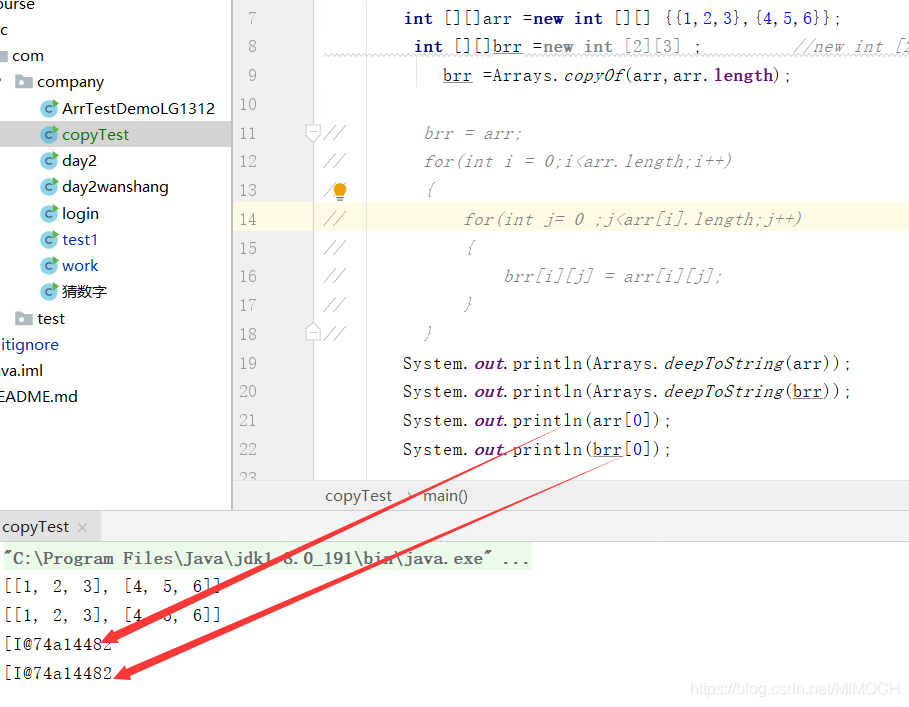Click the class icon beside copyTest

click(x=49, y=134)
